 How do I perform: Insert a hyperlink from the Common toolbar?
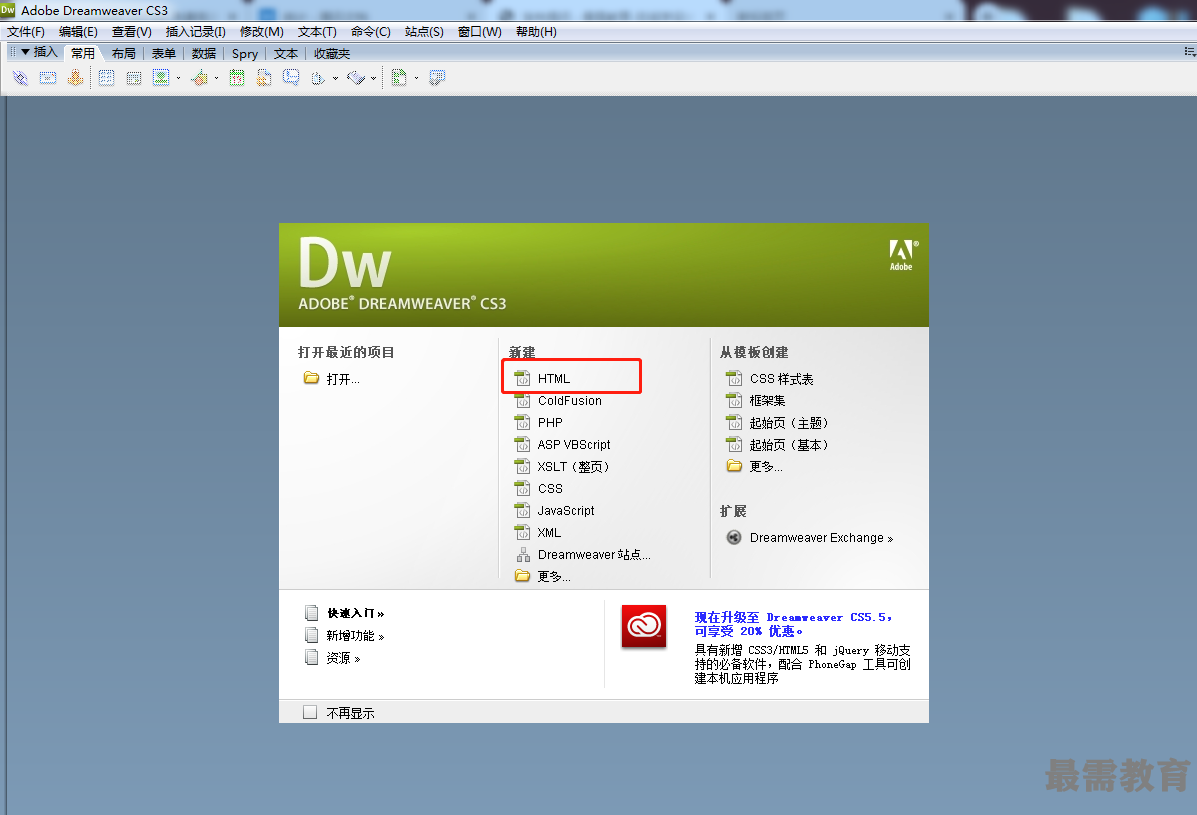[21, 78]
